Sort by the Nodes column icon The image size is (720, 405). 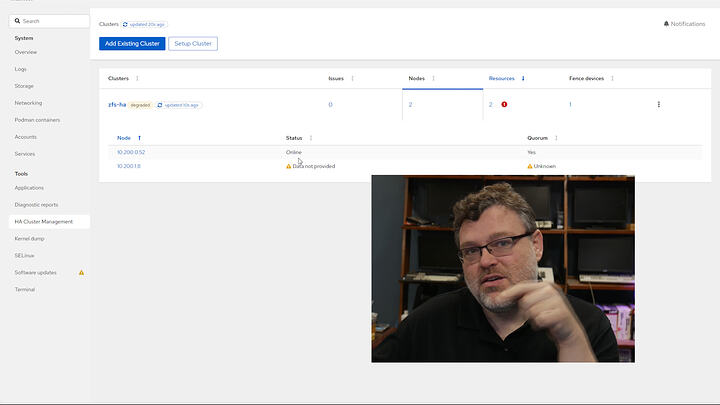pyautogui.click(x=433, y=79)
